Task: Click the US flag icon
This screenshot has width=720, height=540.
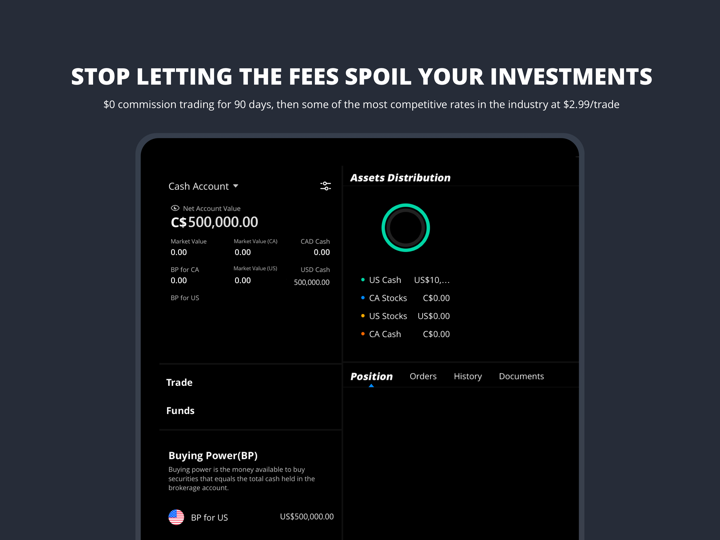Action: click(x=176, y=517)
